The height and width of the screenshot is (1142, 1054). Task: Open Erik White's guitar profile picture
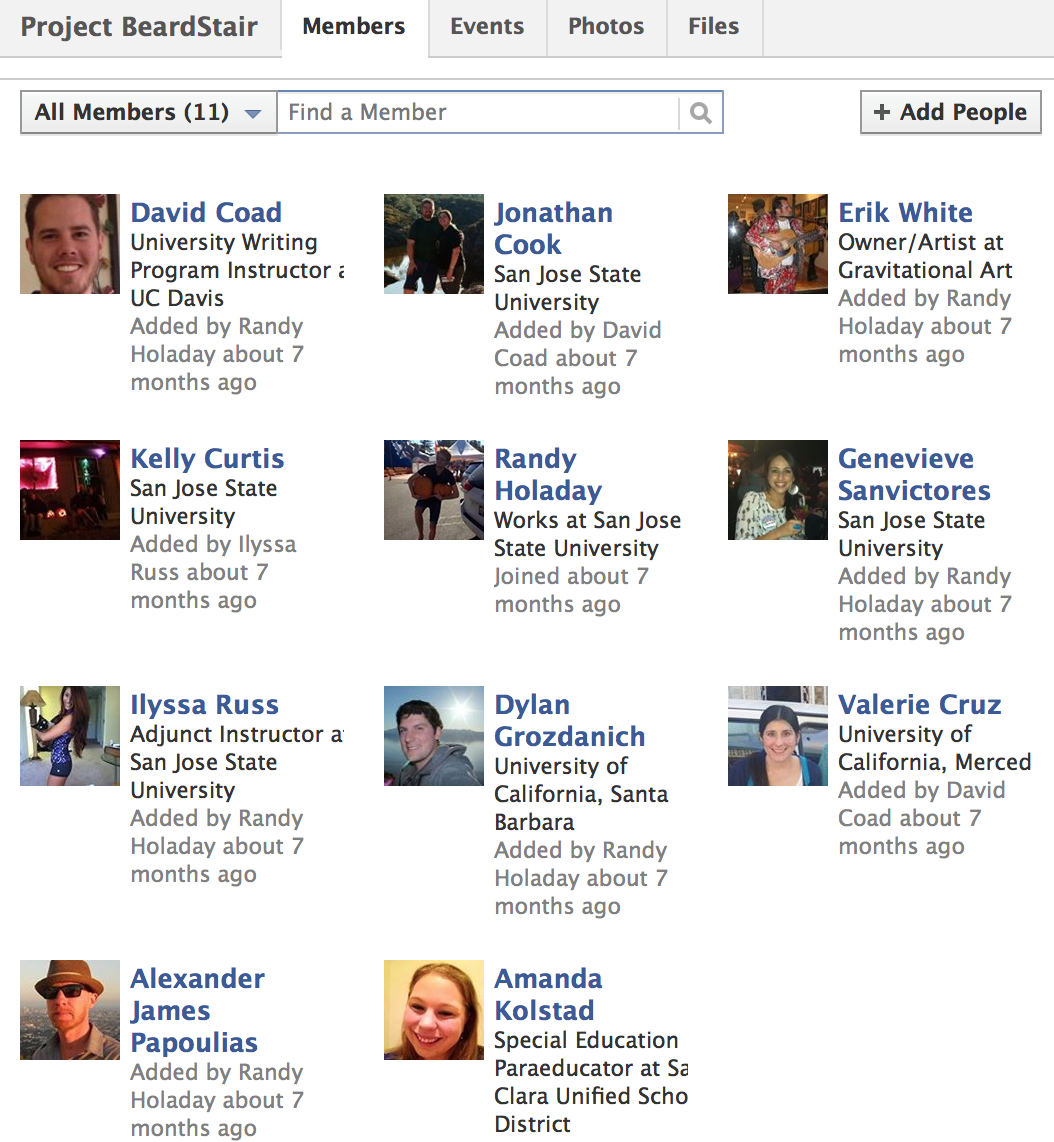tap(778, 244)
